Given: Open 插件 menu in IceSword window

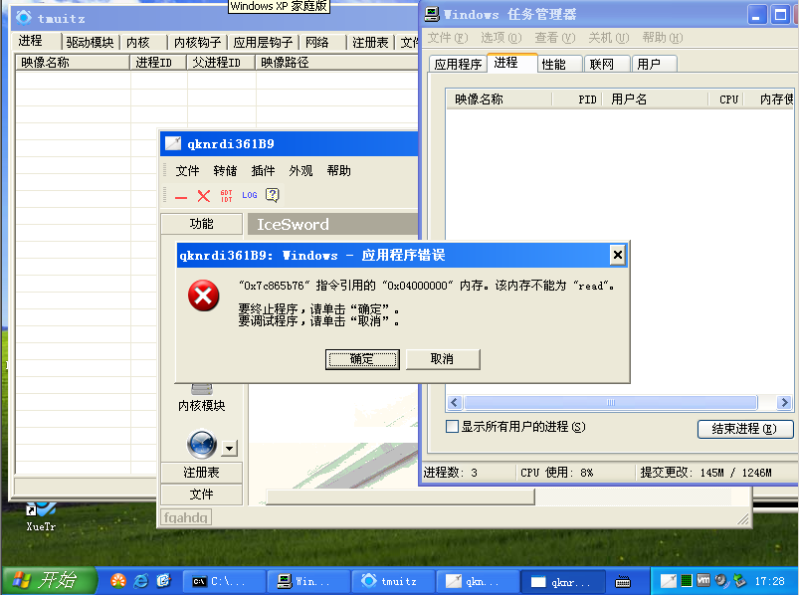Looking at the screenshot, I should tap(263, 170).
